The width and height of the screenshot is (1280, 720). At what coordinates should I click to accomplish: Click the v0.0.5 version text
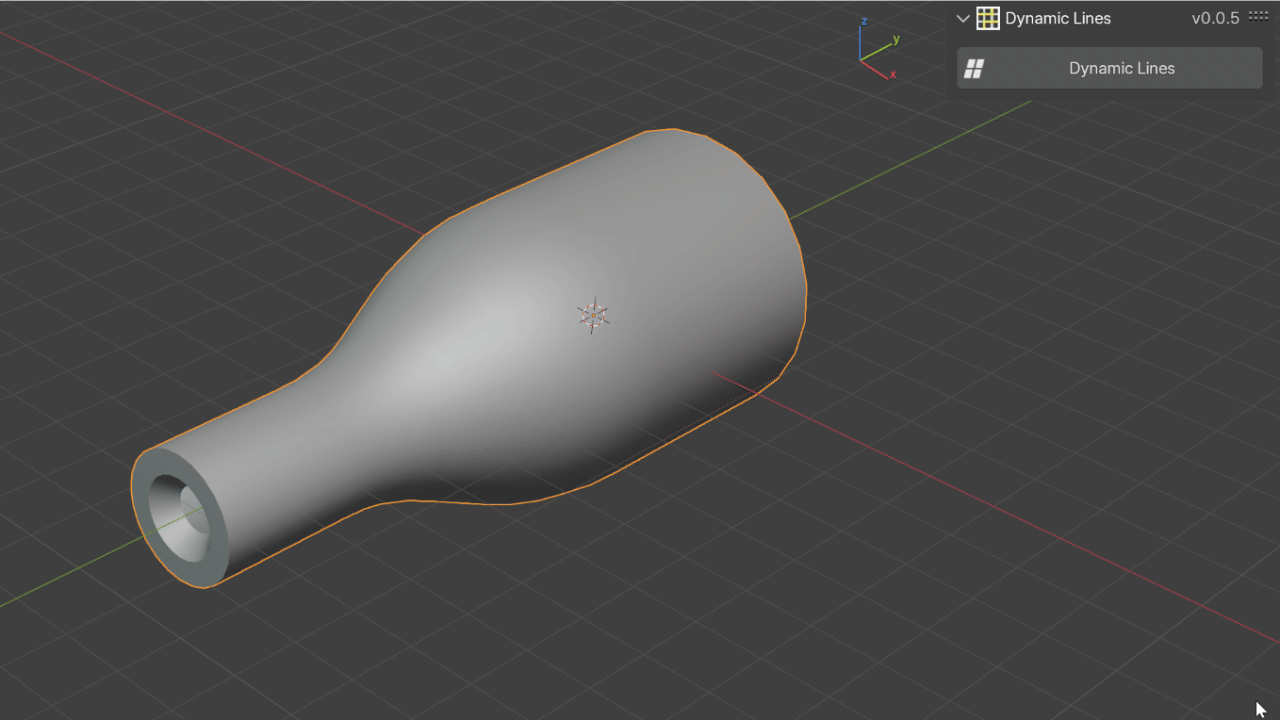click(1215, 18)
